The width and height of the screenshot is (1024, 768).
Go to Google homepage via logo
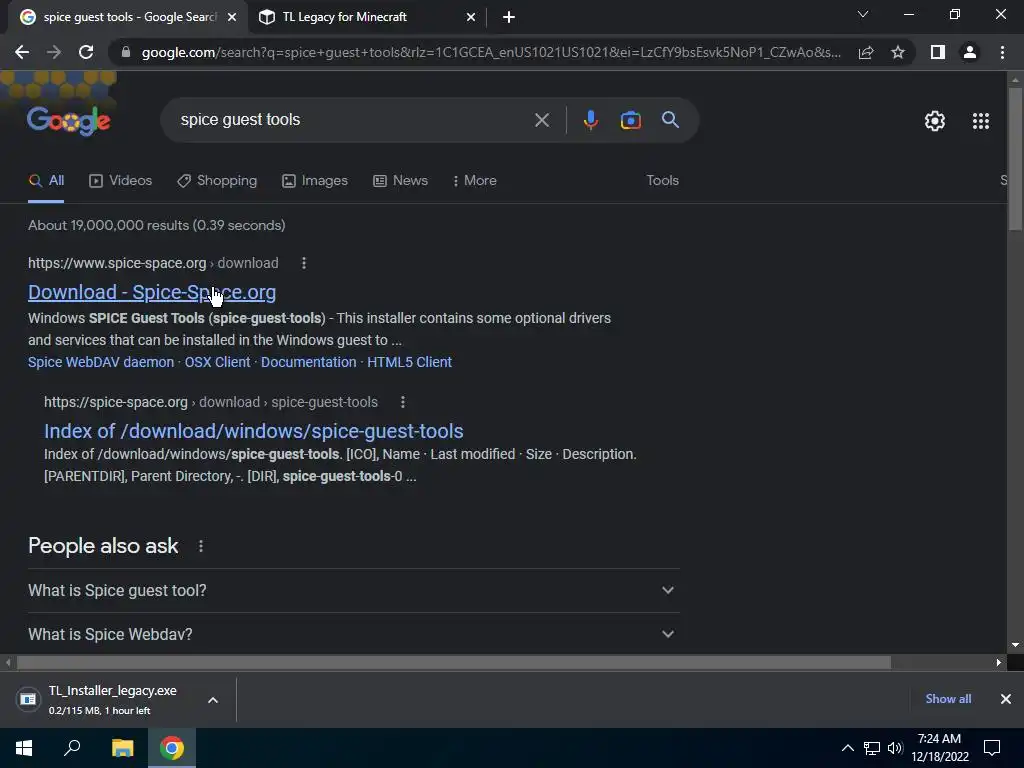[69, 121]
